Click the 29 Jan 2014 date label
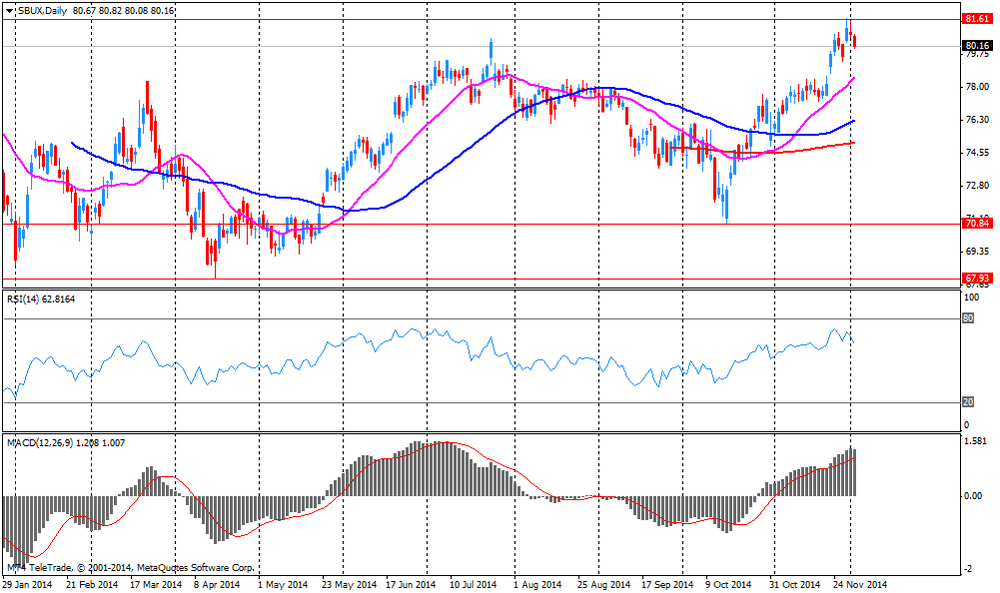 click(x=27, y=584)
